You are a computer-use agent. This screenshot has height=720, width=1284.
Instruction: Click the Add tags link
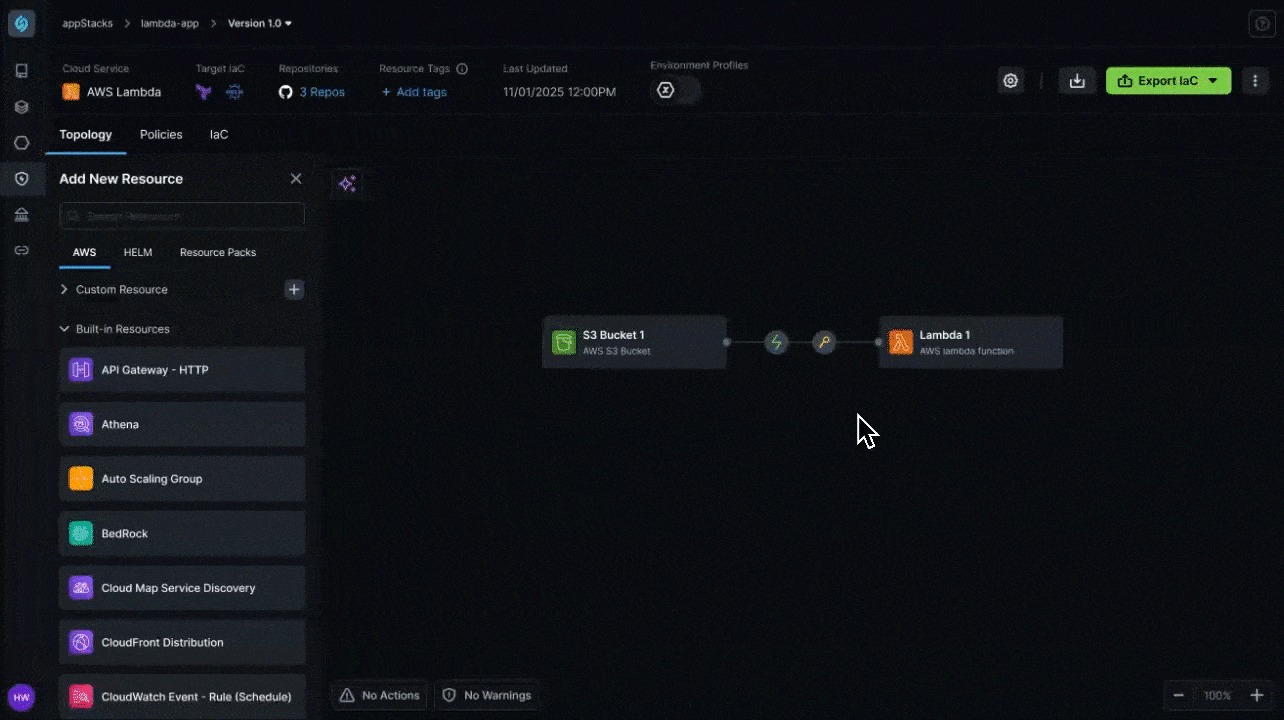tap(414, 92)
